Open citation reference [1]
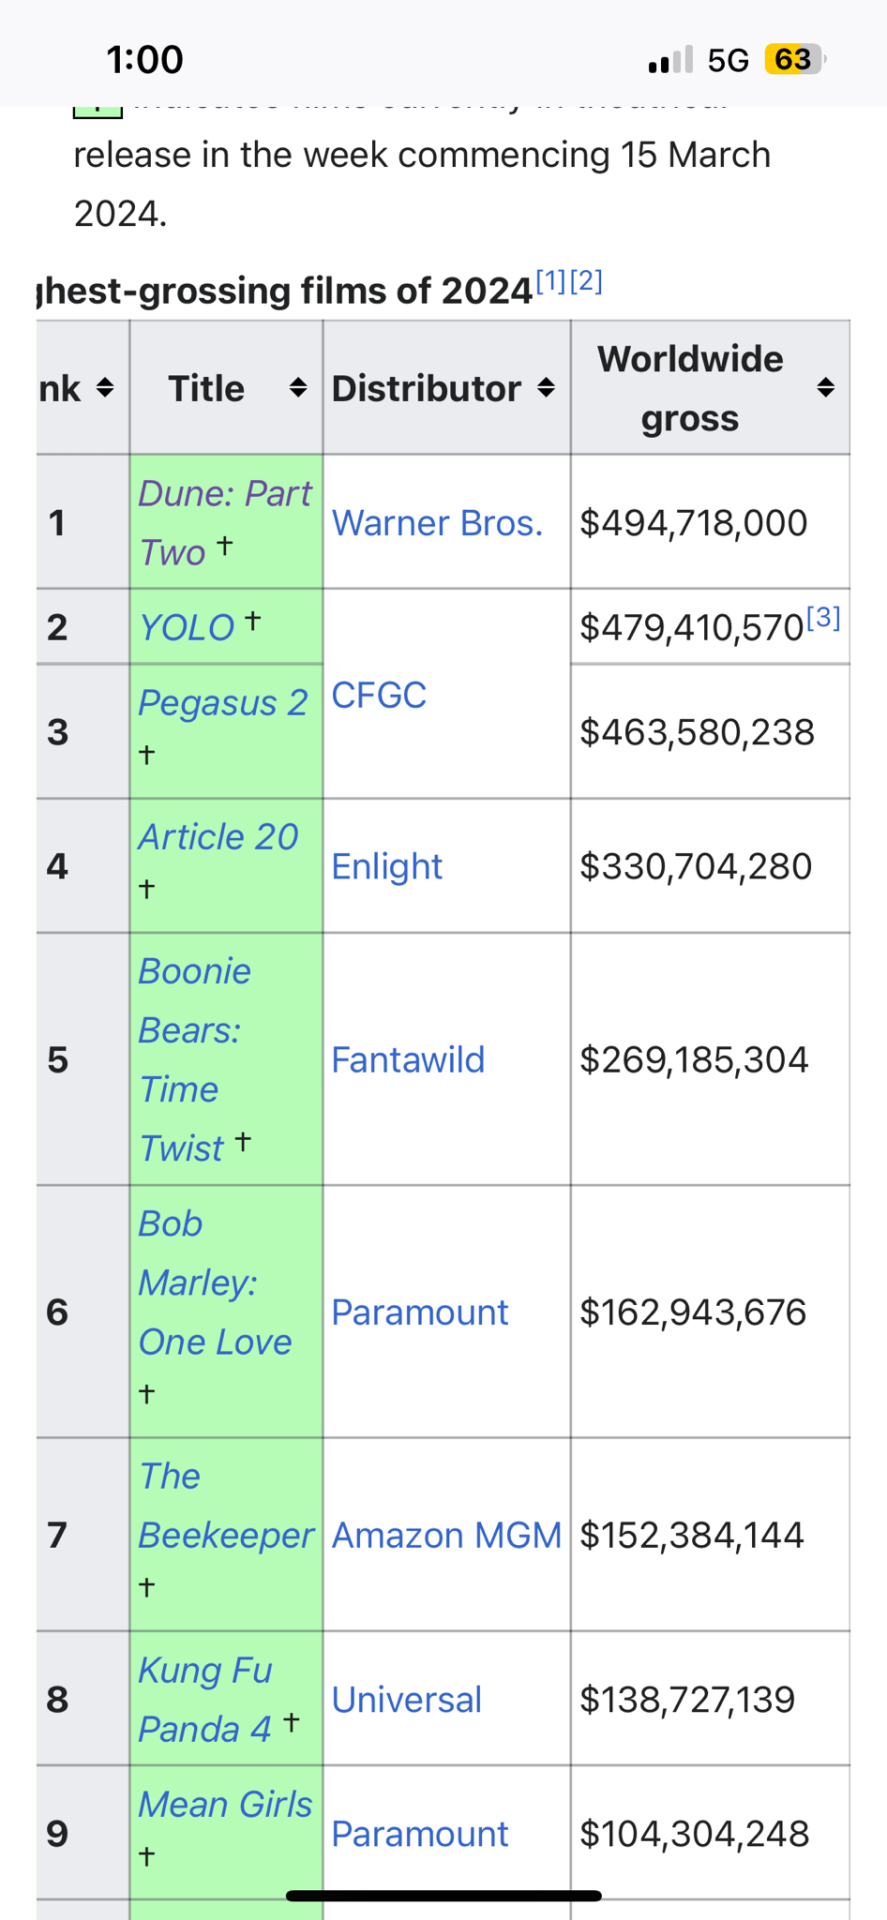This screenshot has height=1920, width=887. 551,282
